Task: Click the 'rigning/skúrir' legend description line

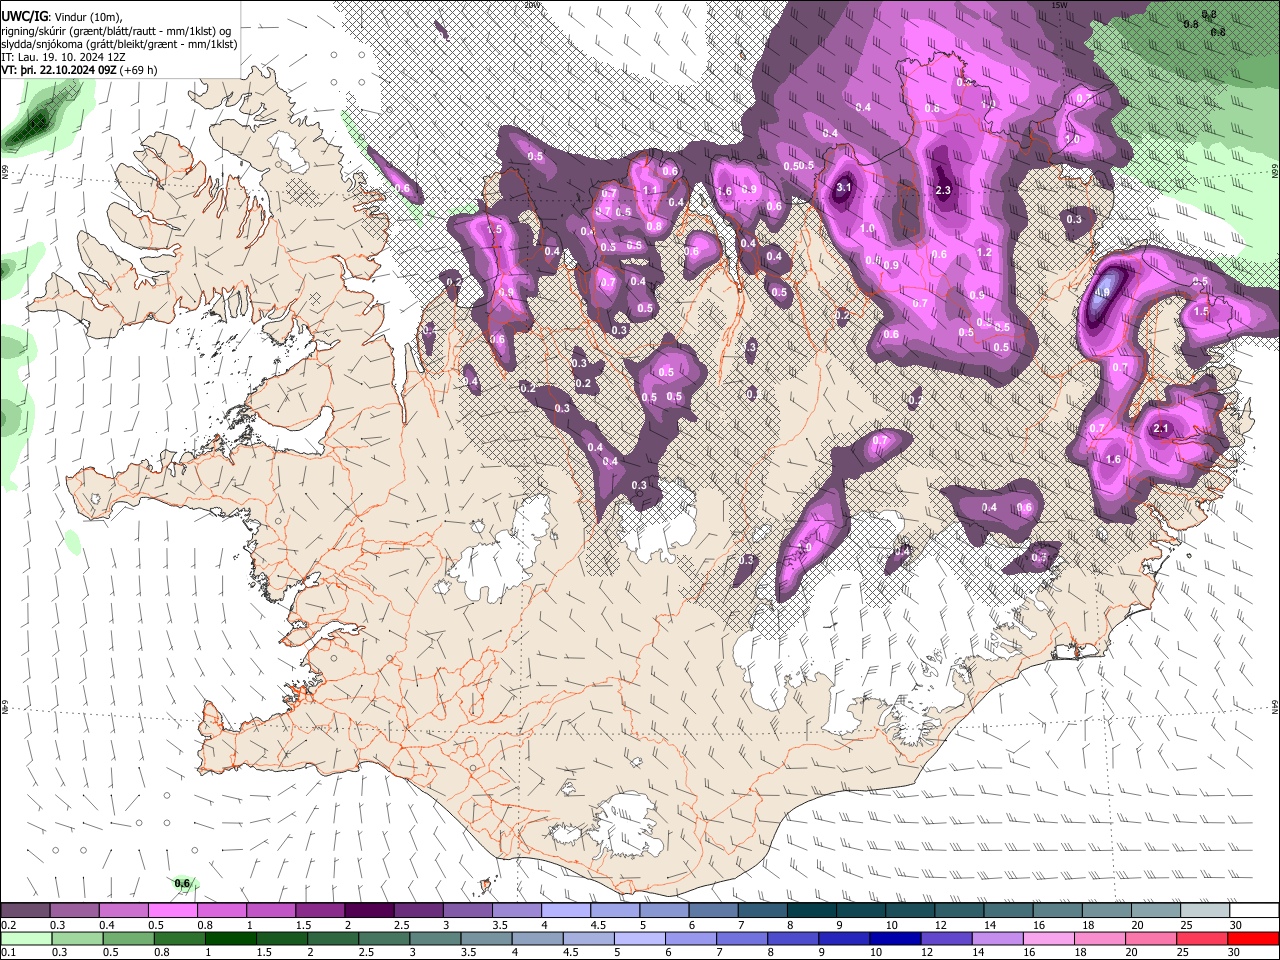Action: (118, 31)
